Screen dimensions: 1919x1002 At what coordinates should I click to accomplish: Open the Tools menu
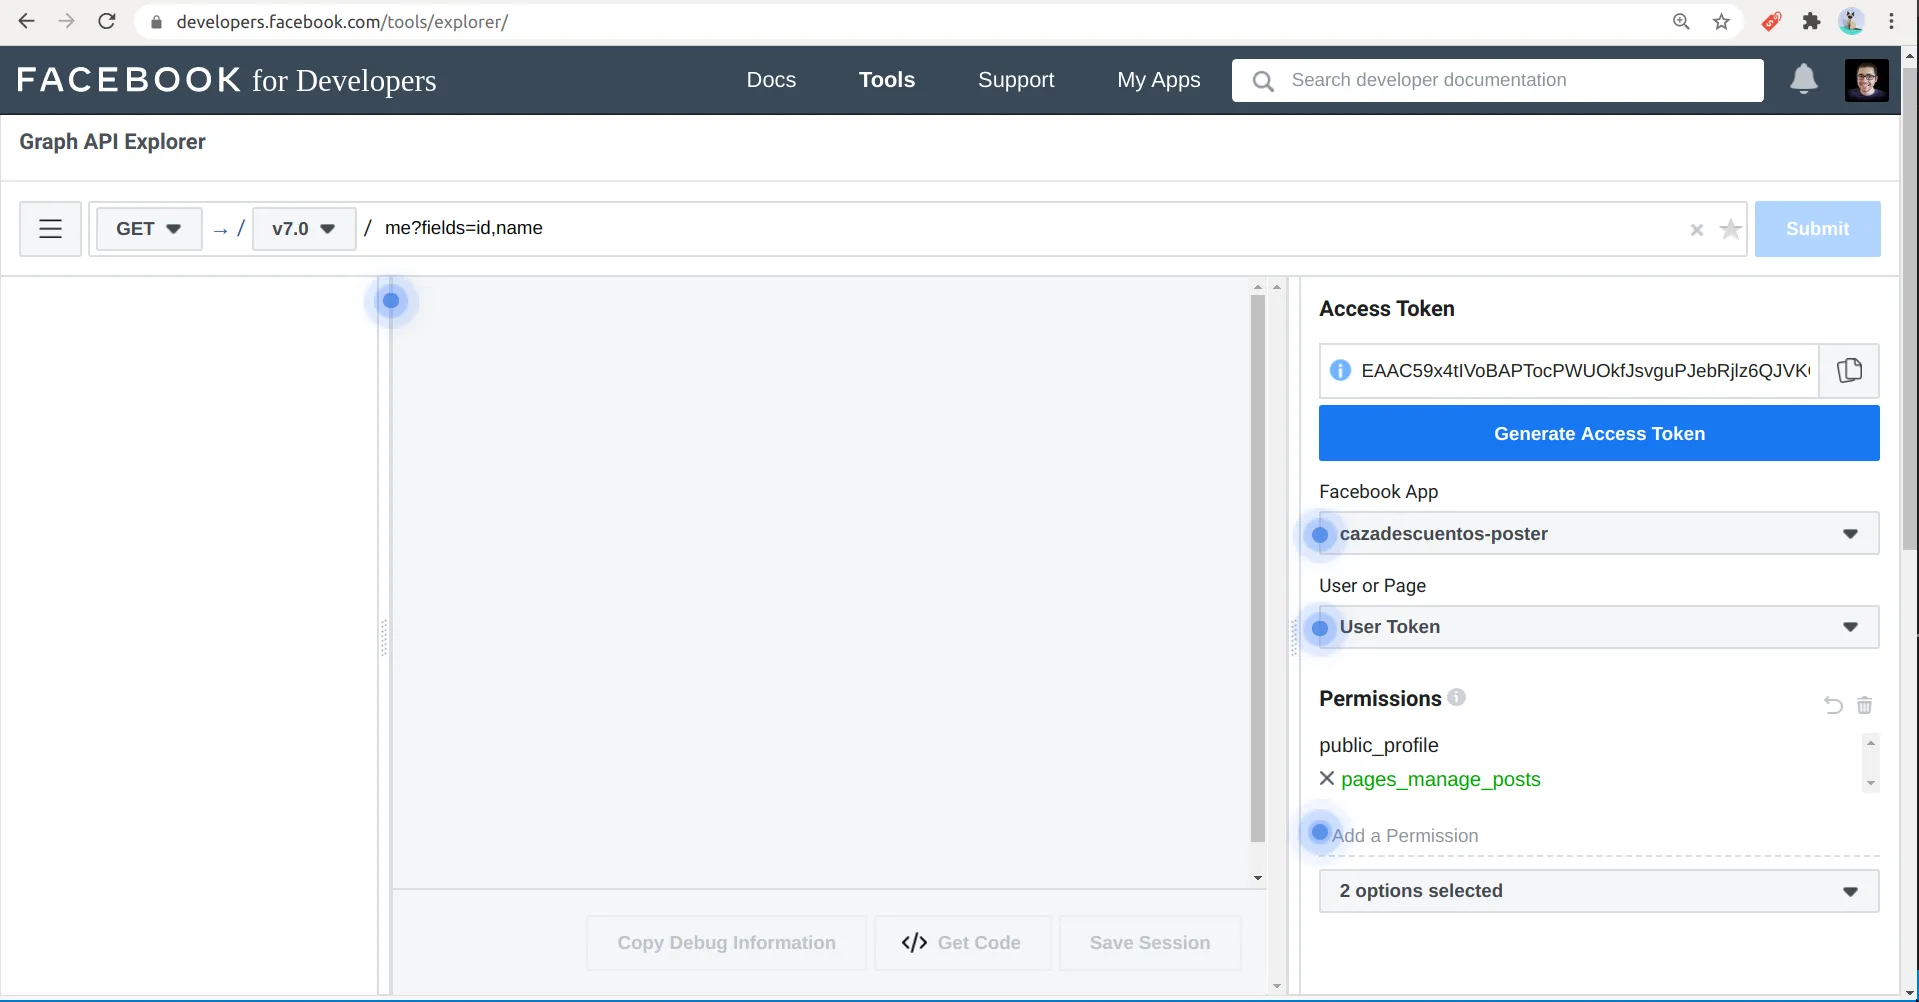tap(886, 80)
